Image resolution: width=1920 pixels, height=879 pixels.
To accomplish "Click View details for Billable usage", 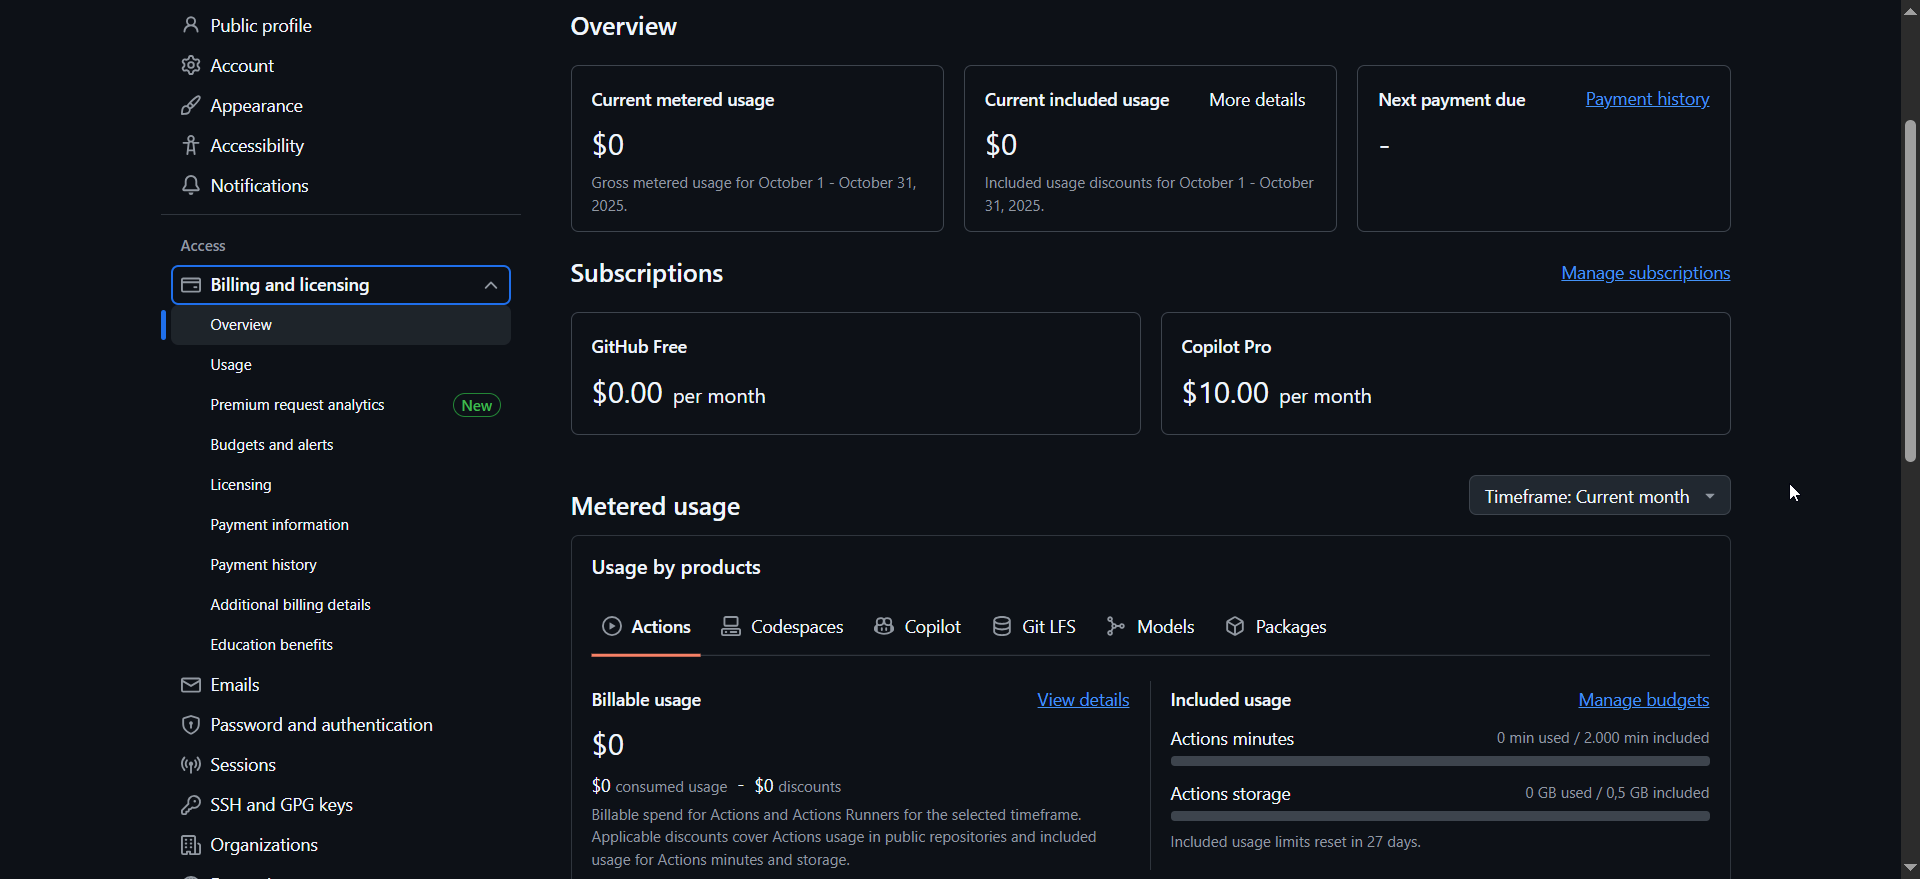I will (1083, 700).
